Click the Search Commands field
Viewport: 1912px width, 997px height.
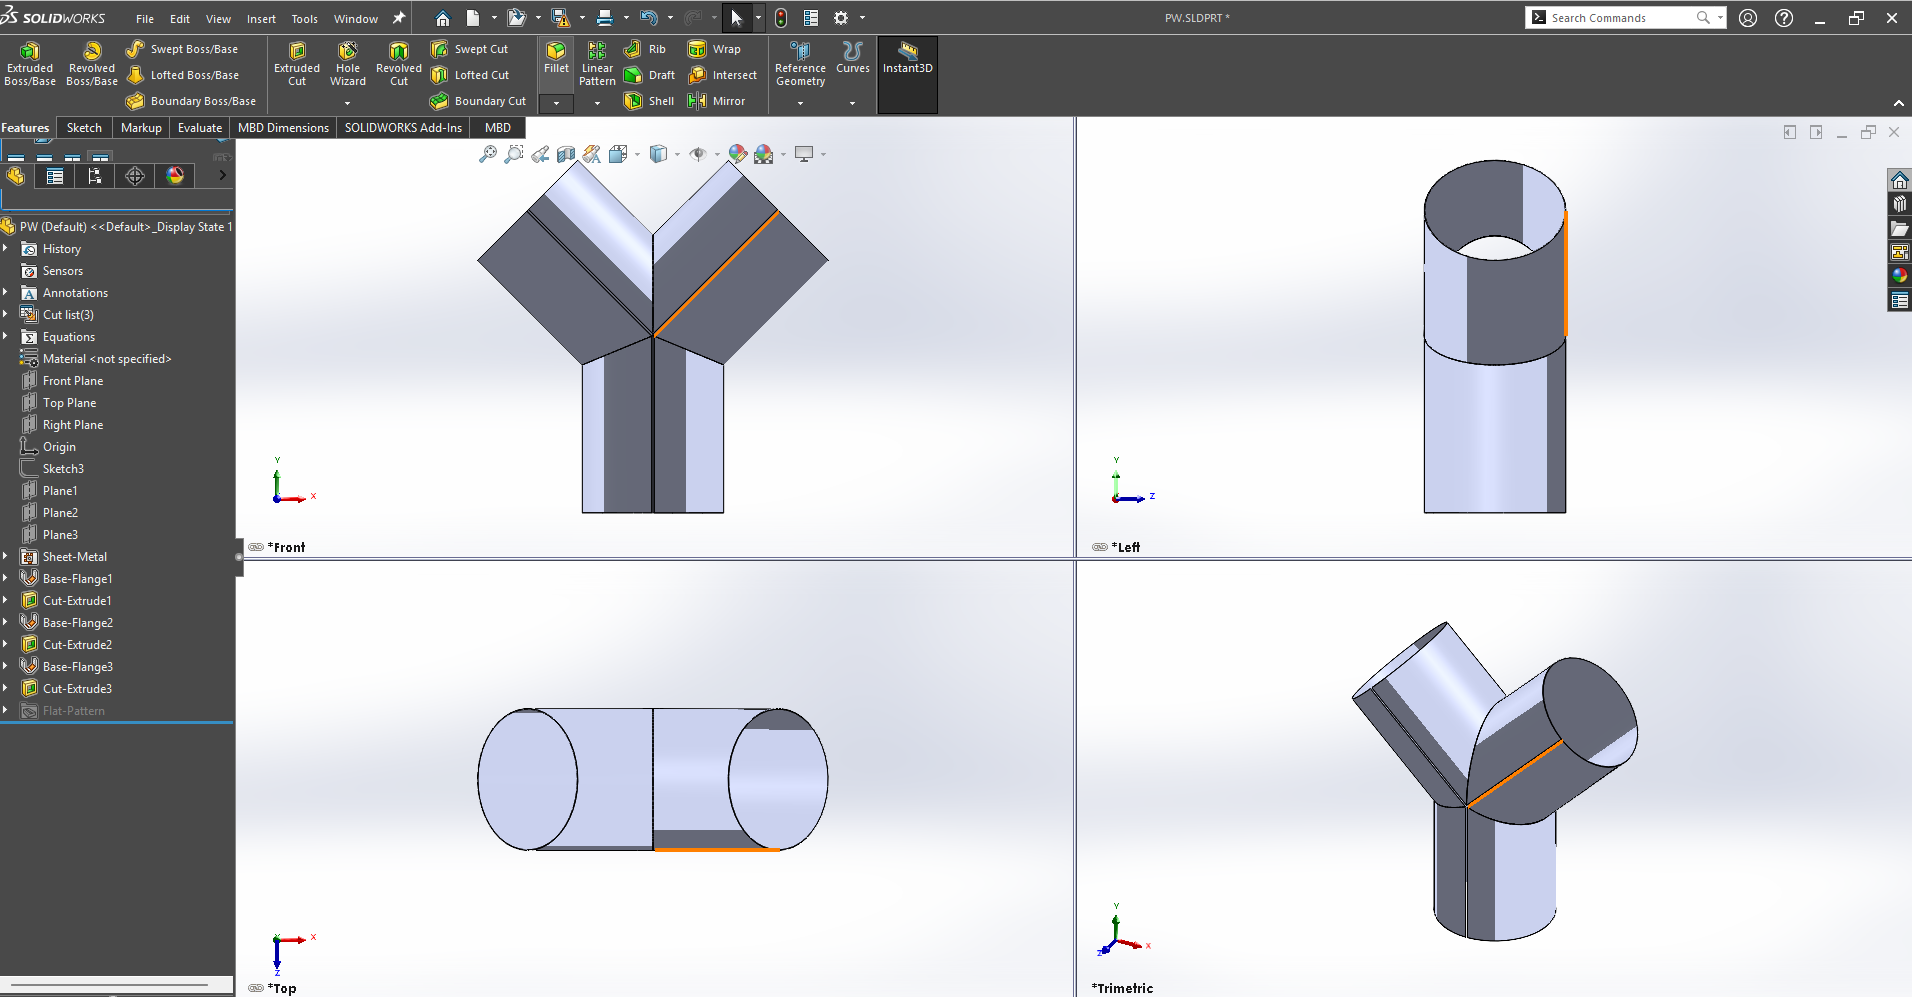1620,18
